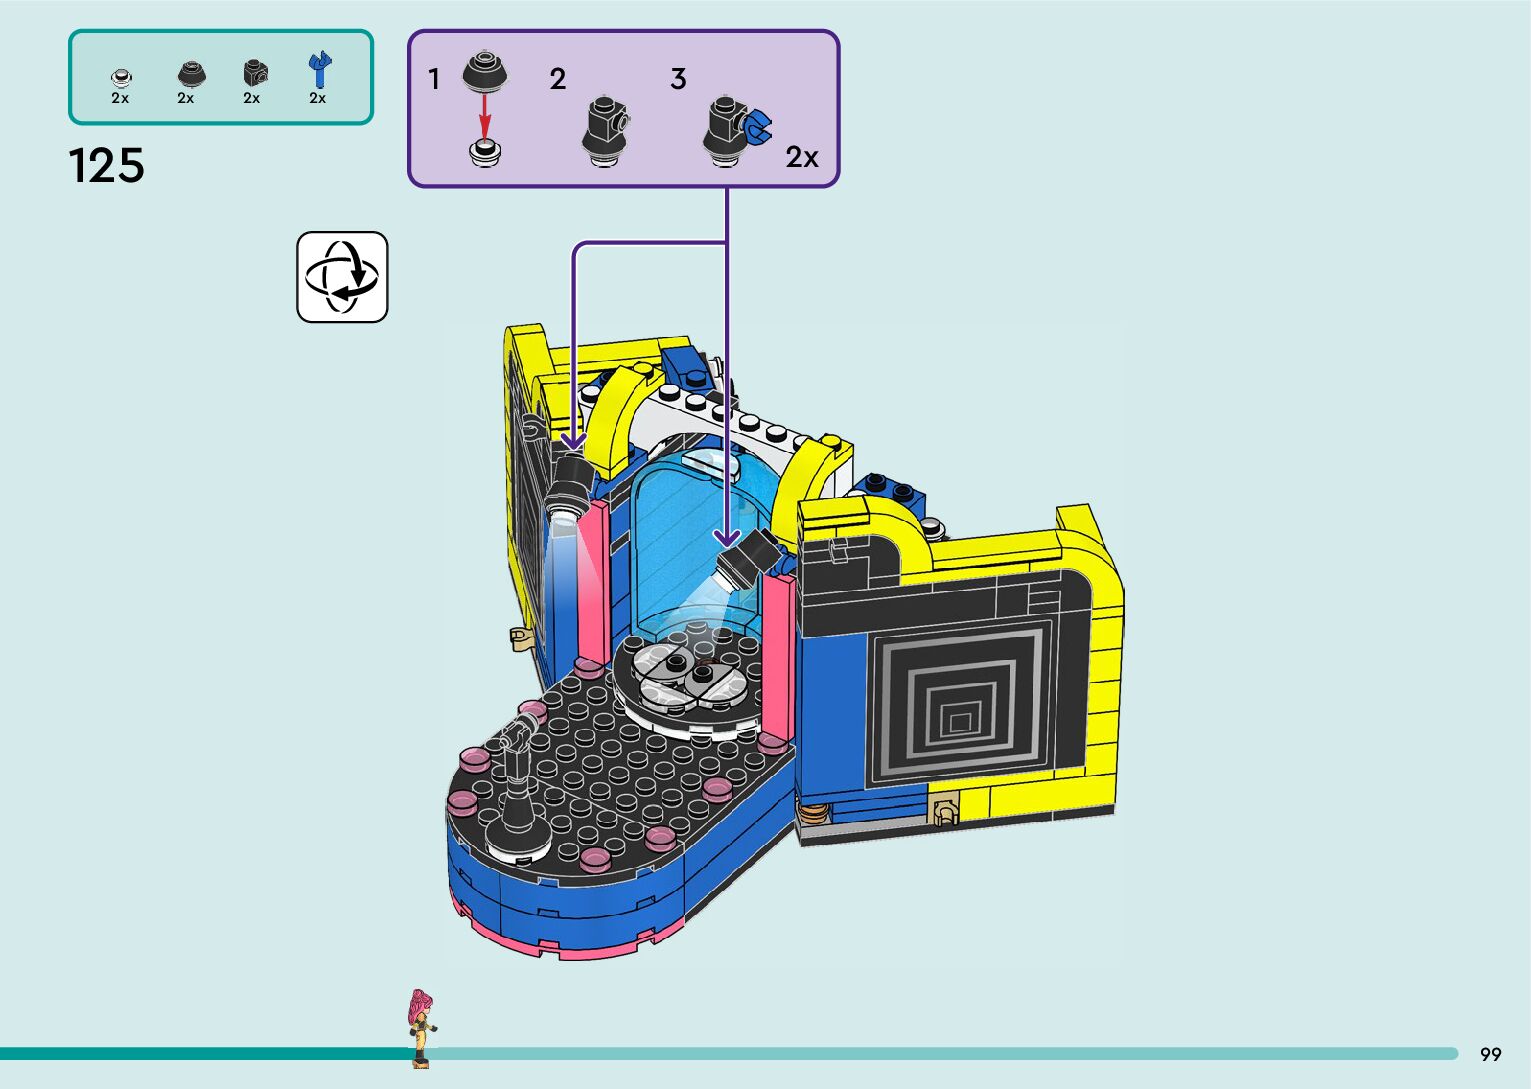Click the rotate model icon
Image resolution: width=1531 pixels, height=1089 pixels.
tap(342, 277)
